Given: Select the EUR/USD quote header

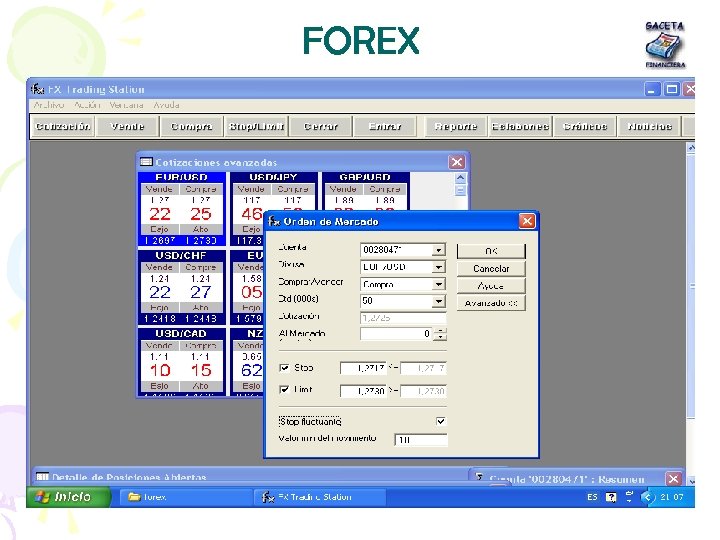Looking at the screenshot, I should [181, 177].
